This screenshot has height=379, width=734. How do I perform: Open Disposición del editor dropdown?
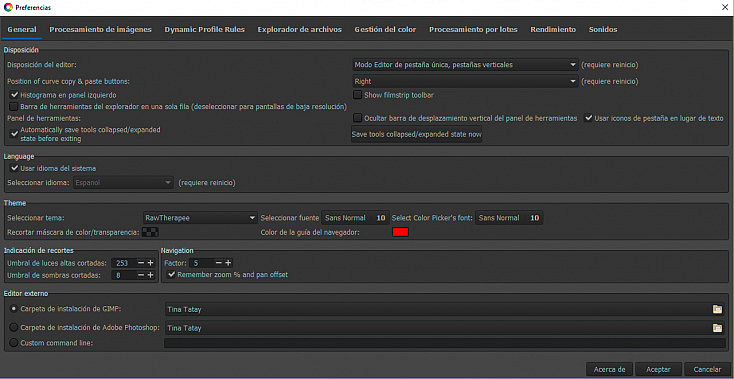click(x=465, y=65)
